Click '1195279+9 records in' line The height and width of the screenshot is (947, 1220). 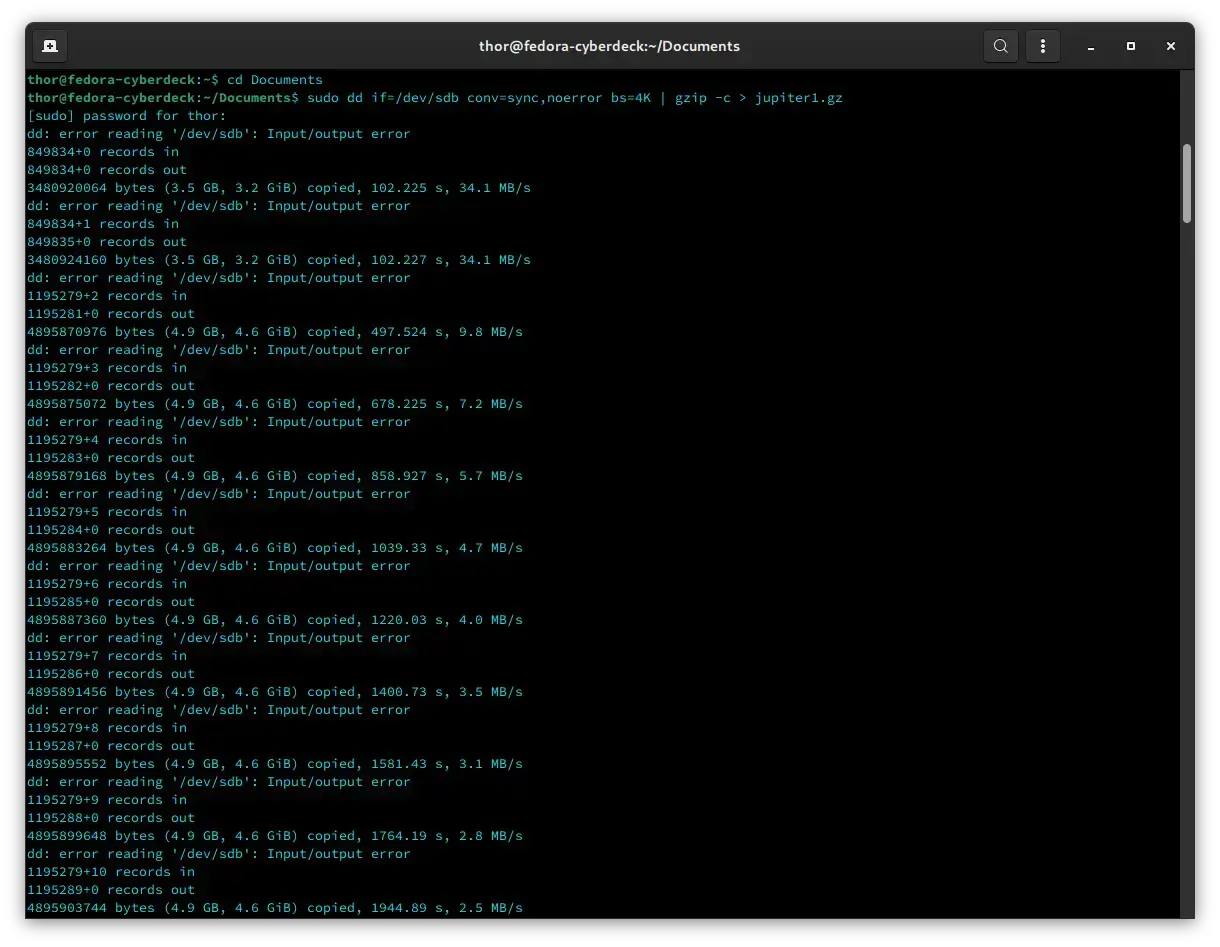point(107,799)
